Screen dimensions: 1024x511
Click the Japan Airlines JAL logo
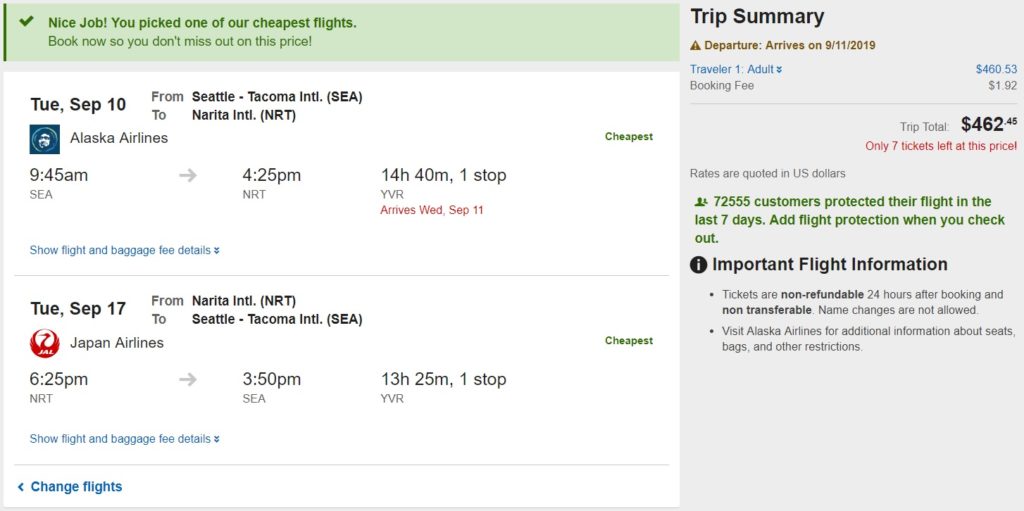tap(45, 343)
